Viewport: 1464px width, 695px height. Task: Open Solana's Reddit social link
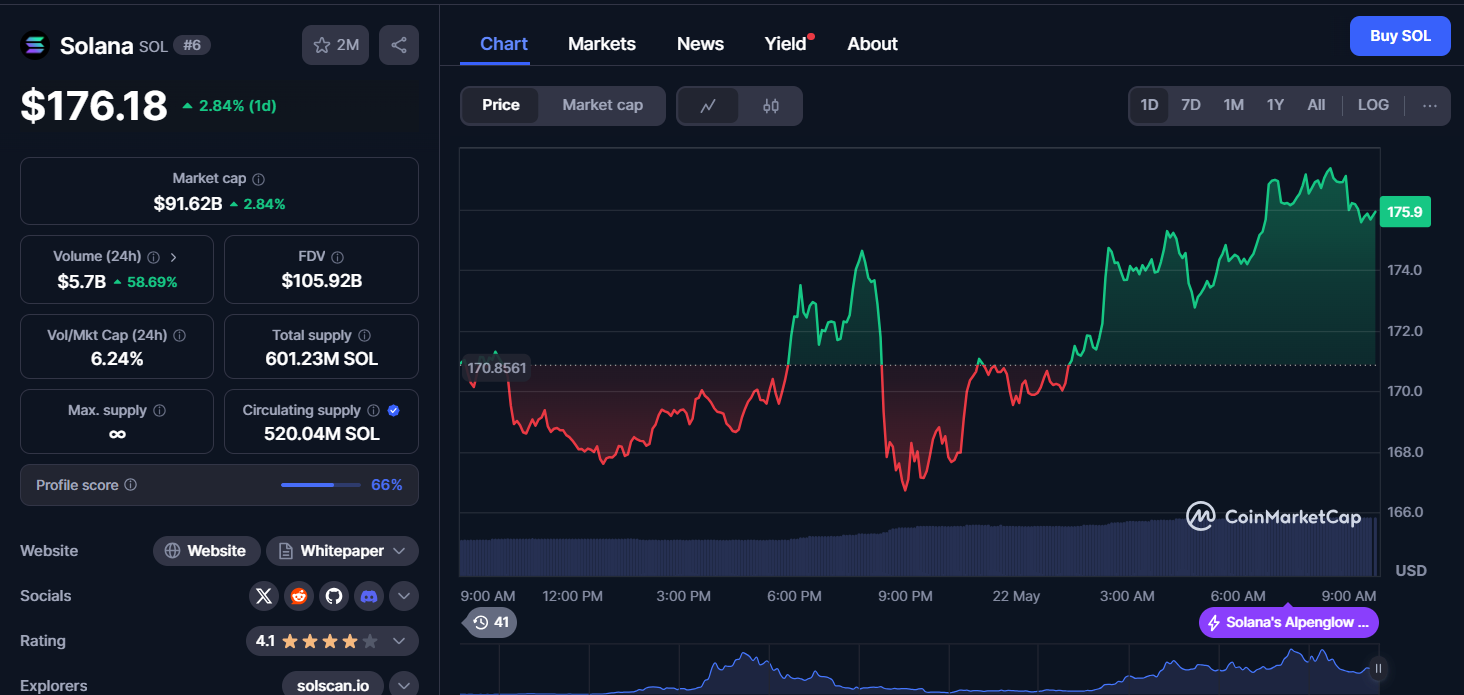click(x=299, y=597)
